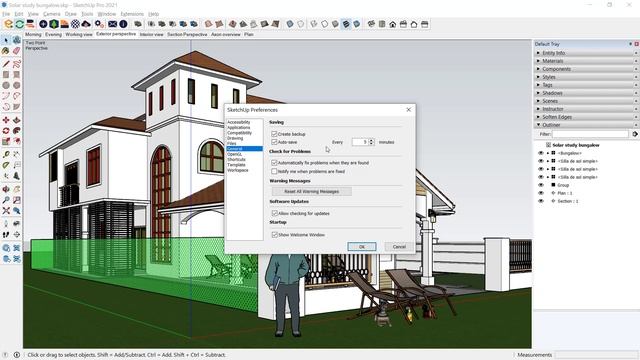Click the auto-save minutes input field

click(360, 142)
